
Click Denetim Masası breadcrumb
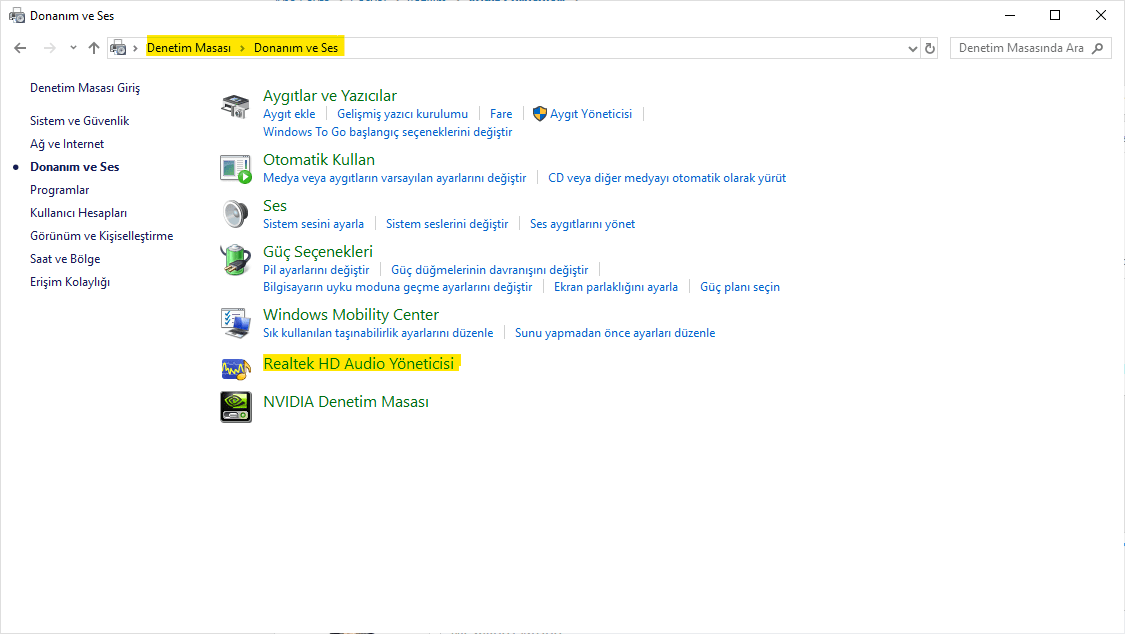coord(189,48)
